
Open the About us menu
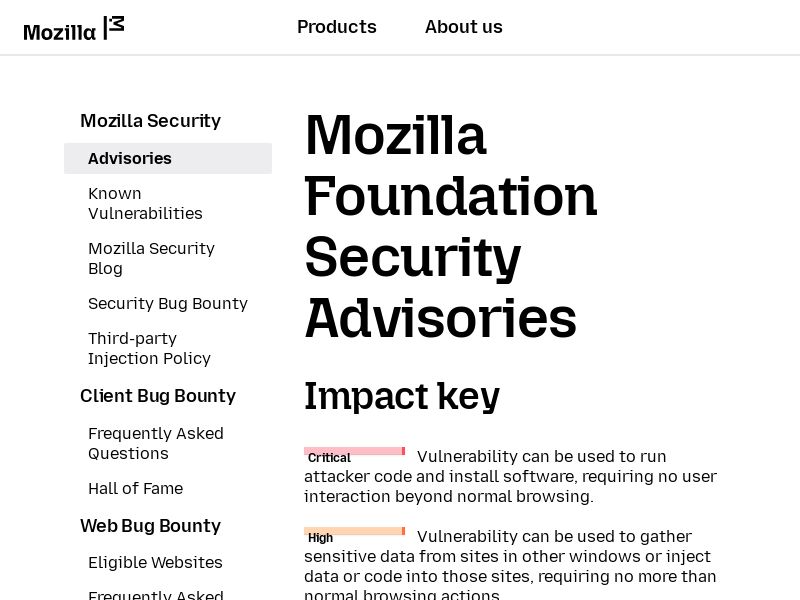click(x=464, y=27)
